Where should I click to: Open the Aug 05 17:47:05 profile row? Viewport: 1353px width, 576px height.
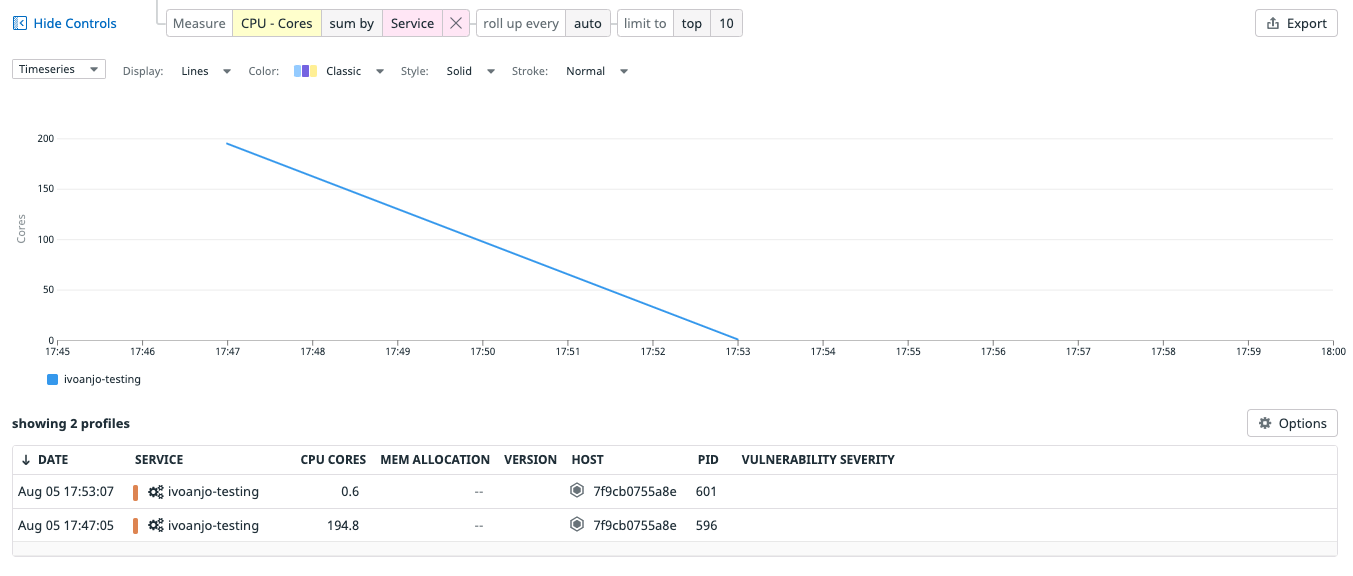(675, 525)
